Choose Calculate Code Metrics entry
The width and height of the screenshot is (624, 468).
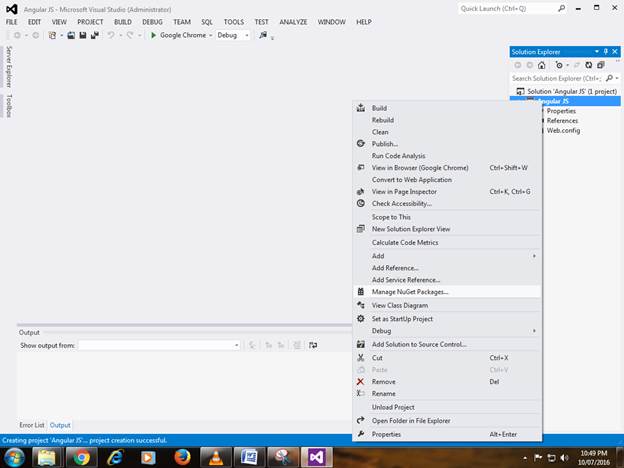[447, 242]
